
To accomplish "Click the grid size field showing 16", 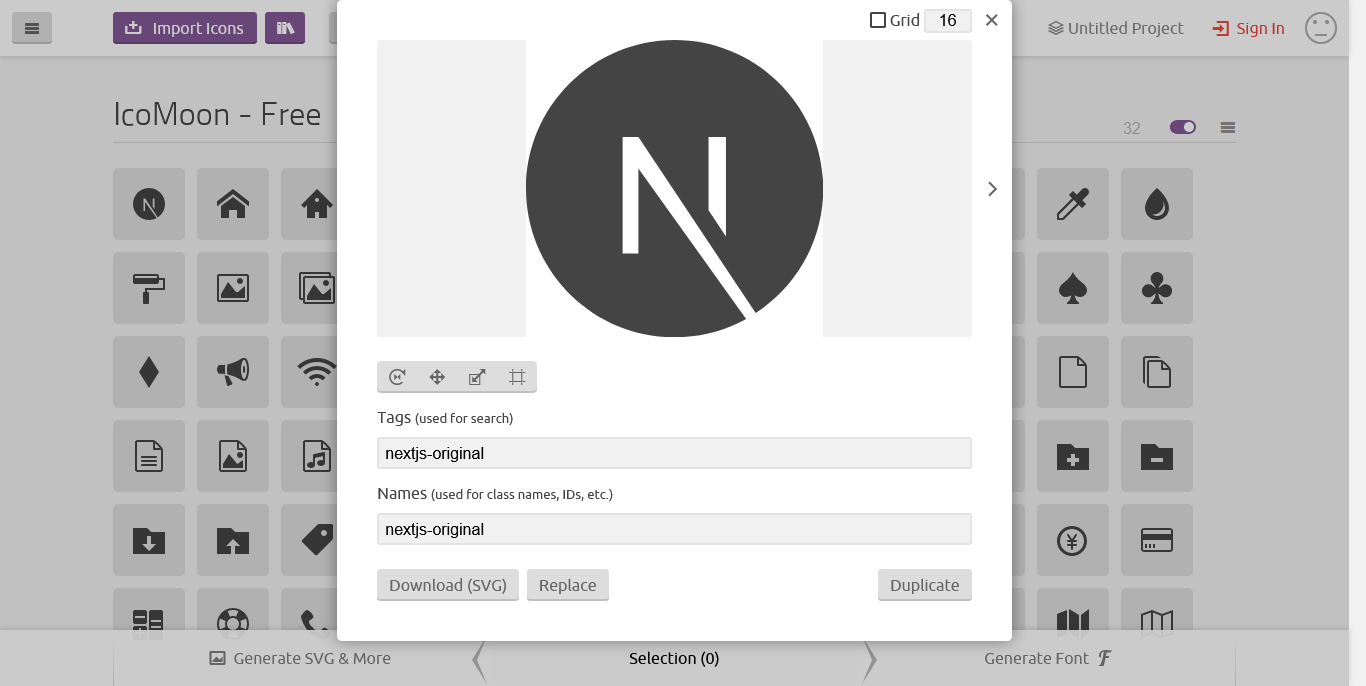I will 947,20.
